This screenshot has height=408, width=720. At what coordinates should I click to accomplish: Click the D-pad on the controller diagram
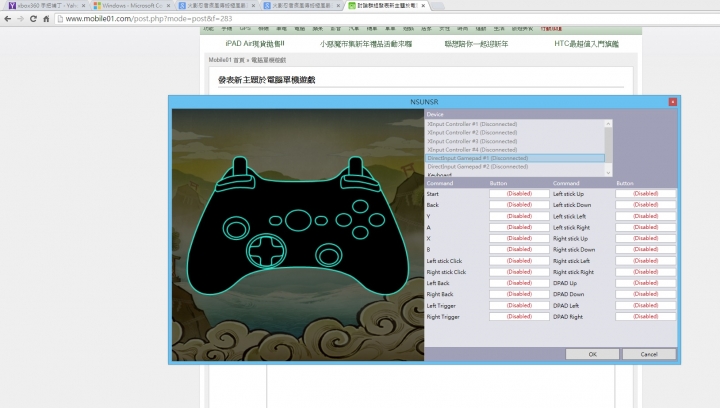coord(266,251)
